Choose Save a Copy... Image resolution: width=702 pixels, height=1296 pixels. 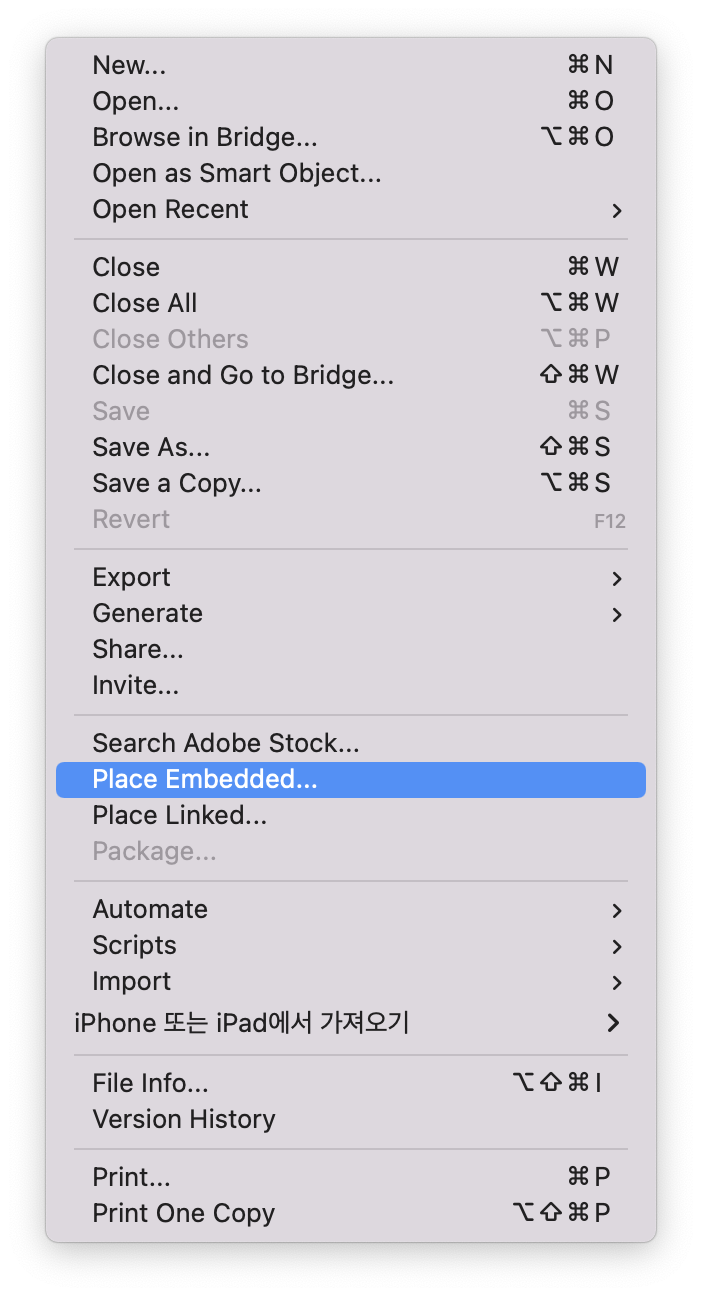[x=177, y=483]
